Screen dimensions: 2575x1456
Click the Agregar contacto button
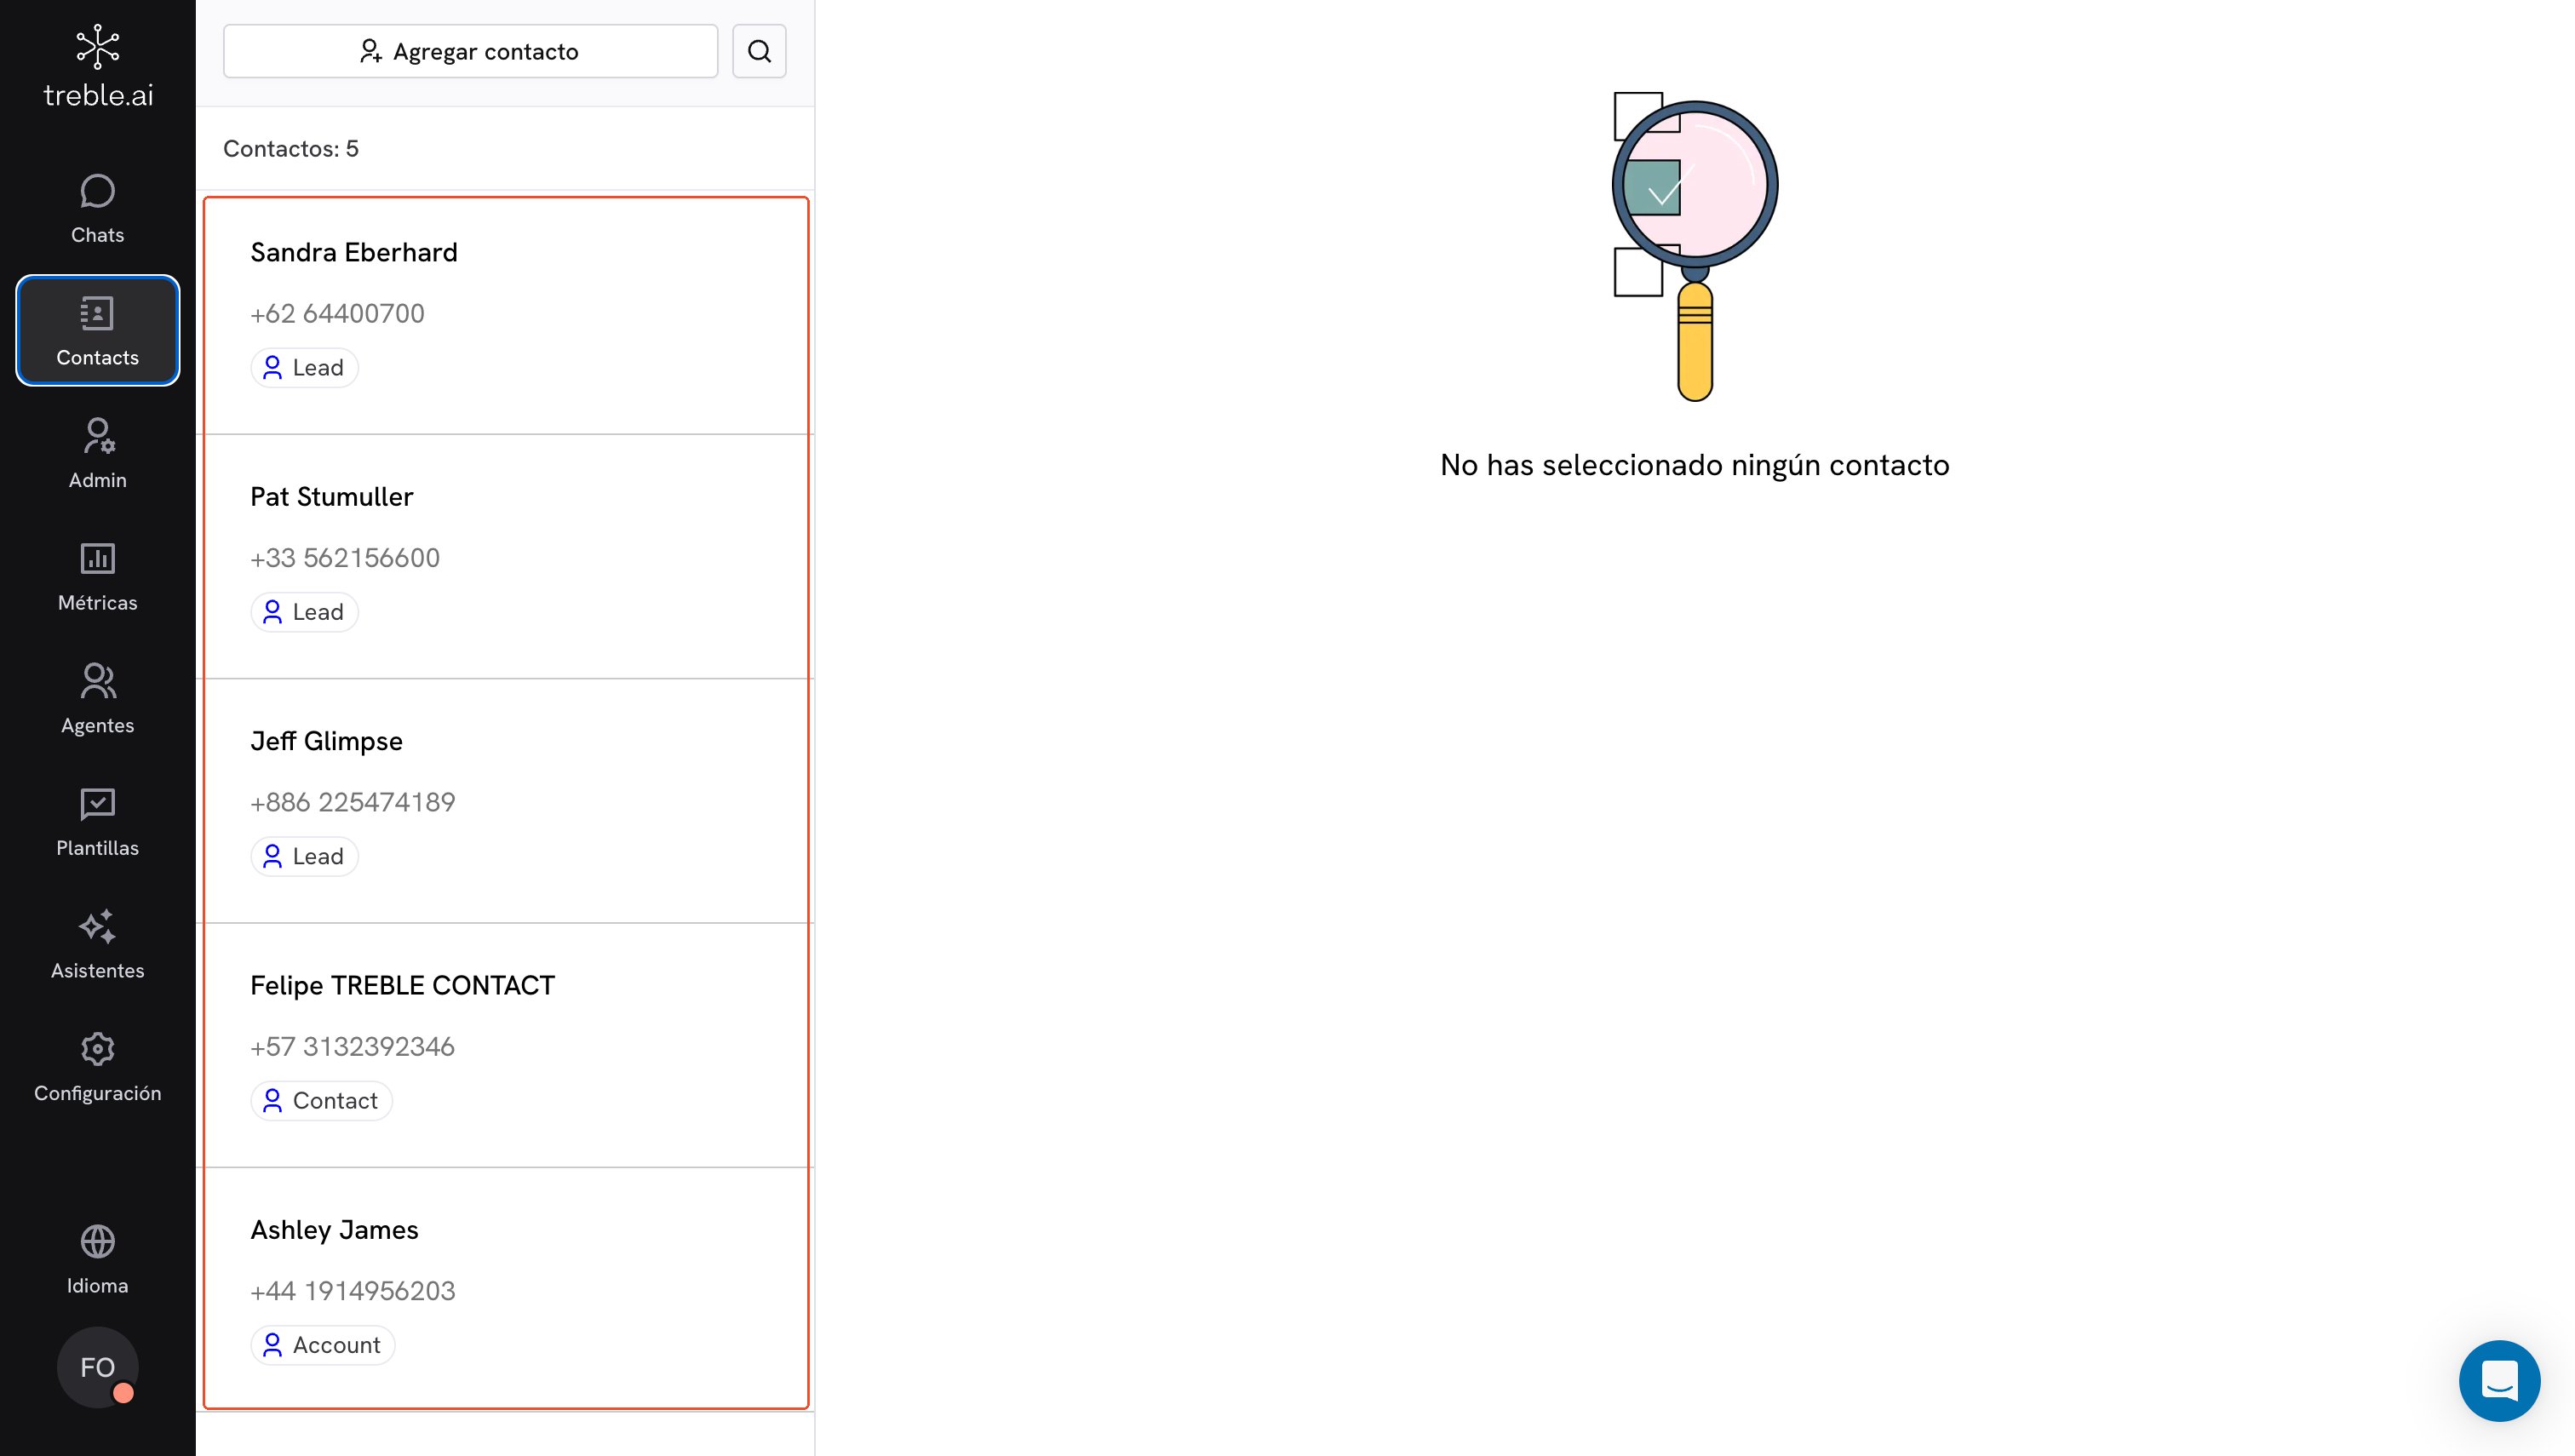pos(470,51)
